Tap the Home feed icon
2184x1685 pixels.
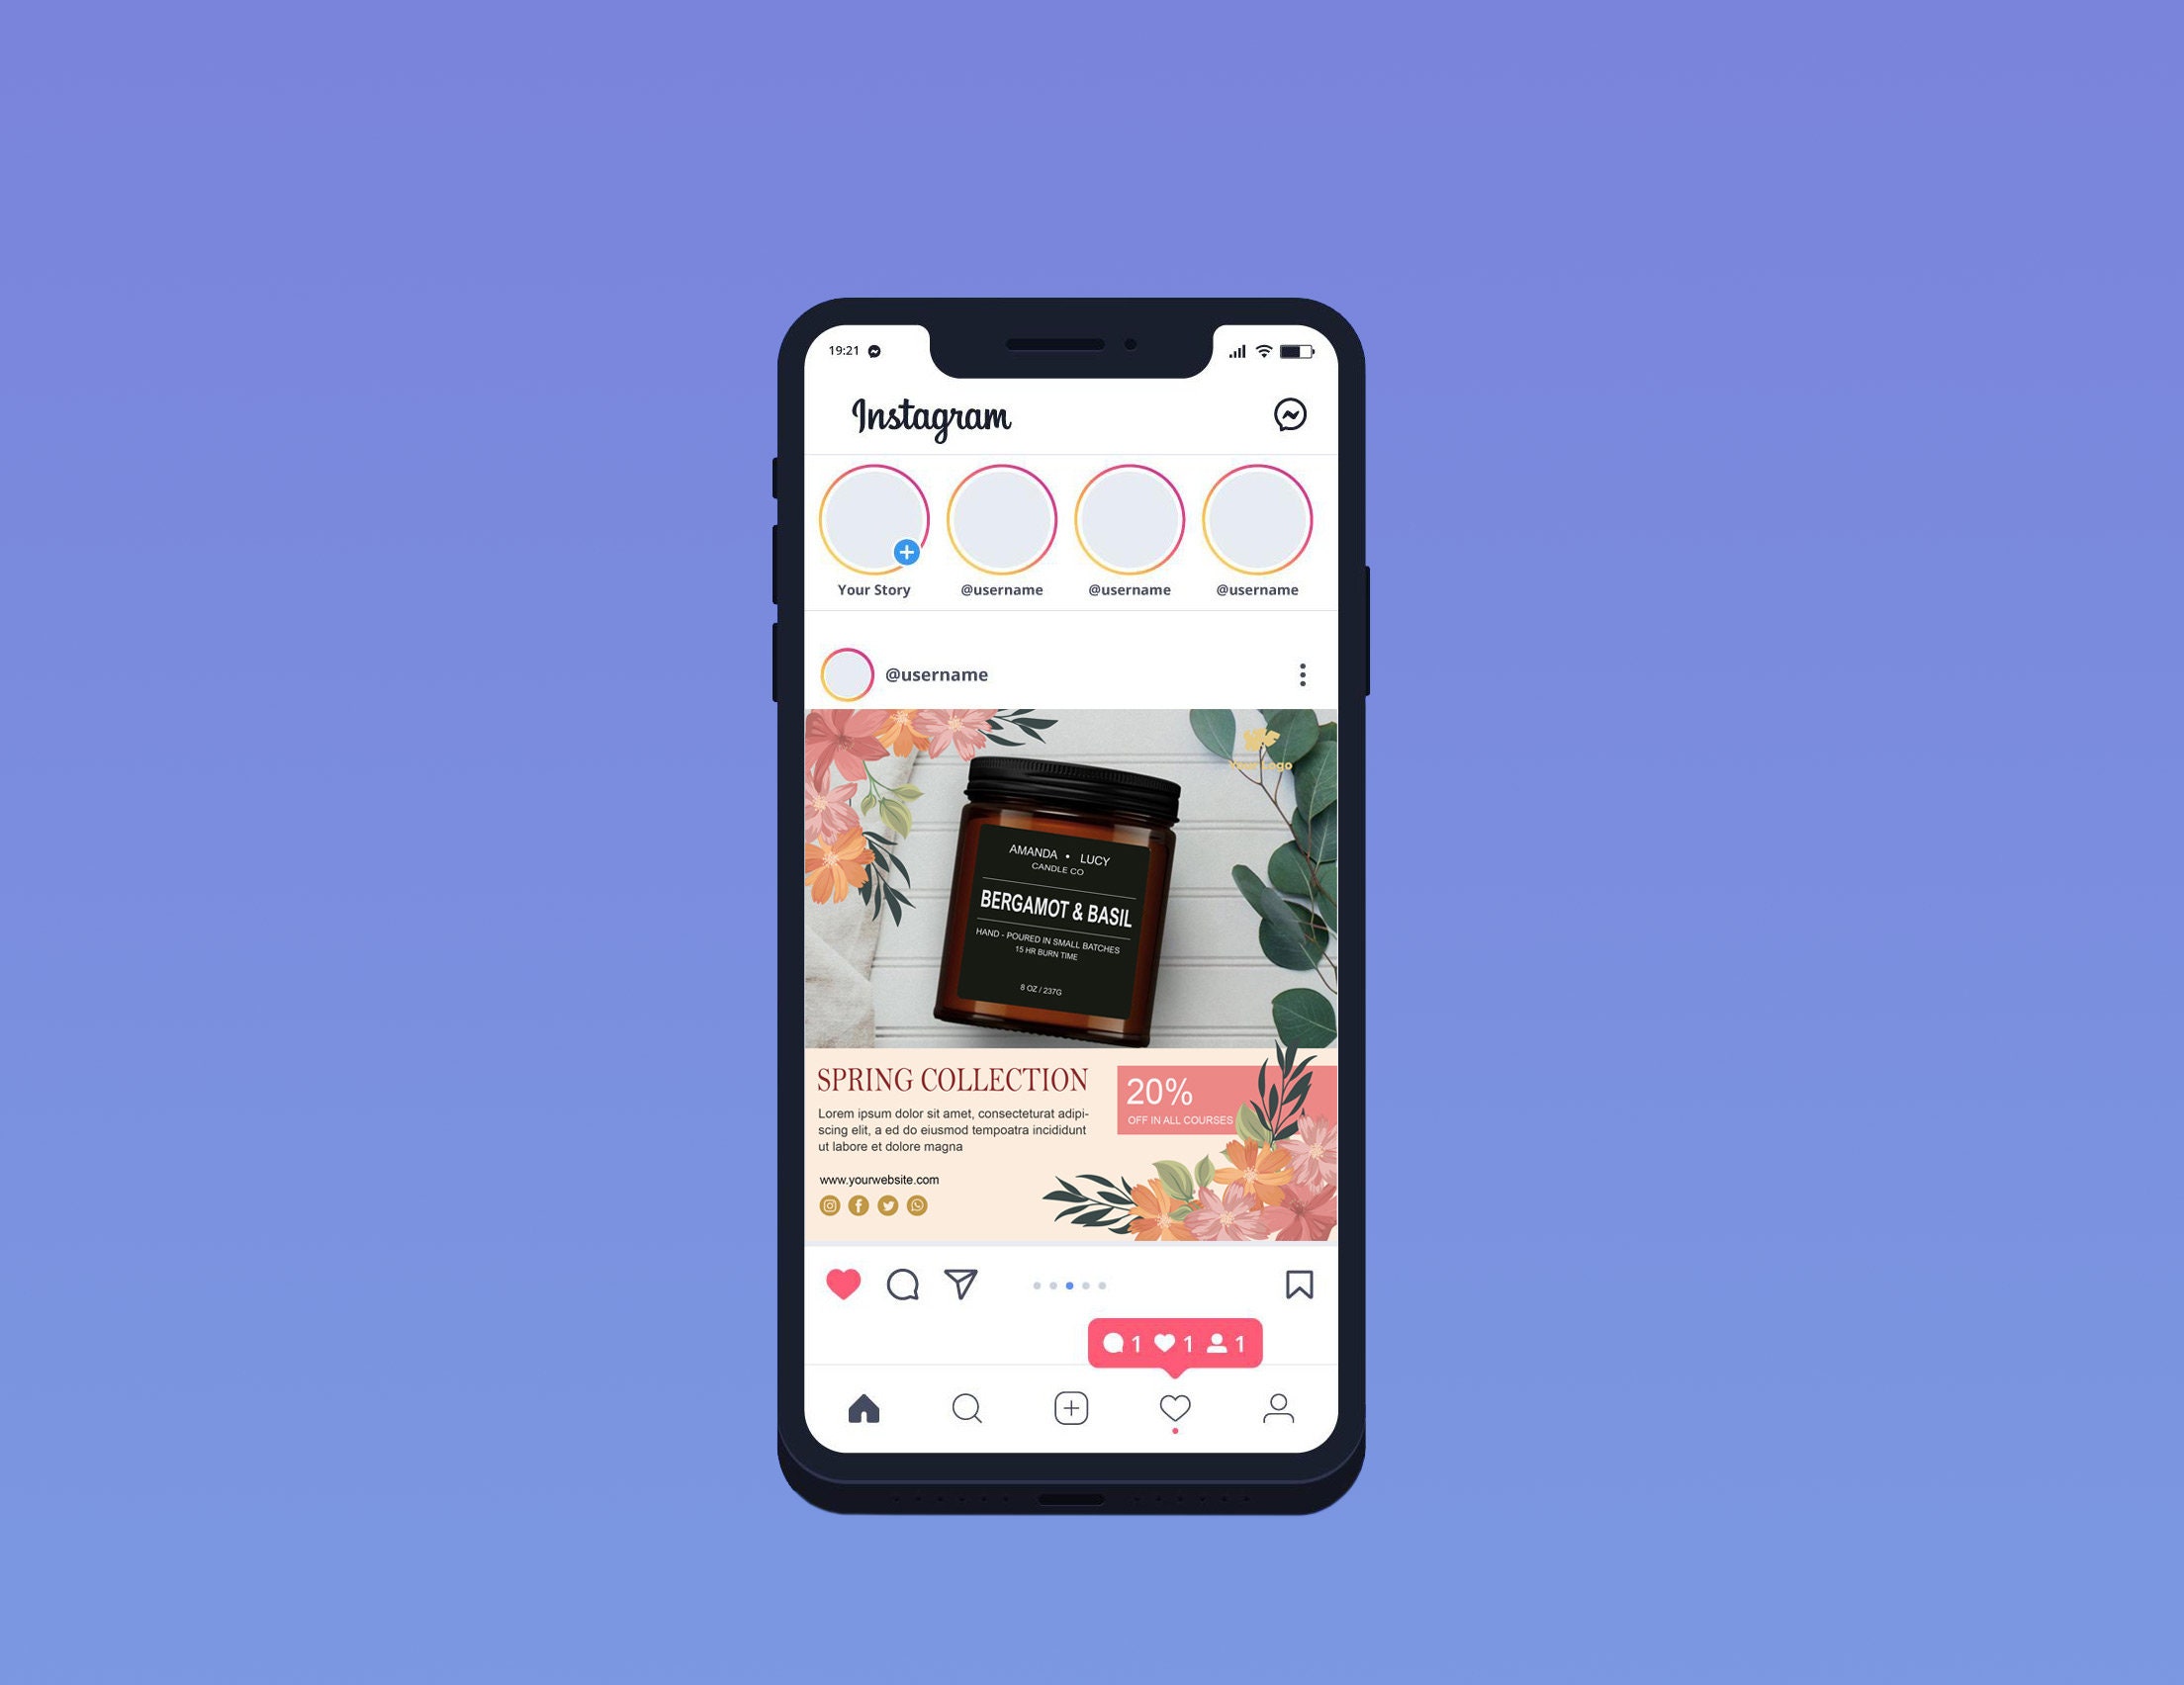[864, 1407]
